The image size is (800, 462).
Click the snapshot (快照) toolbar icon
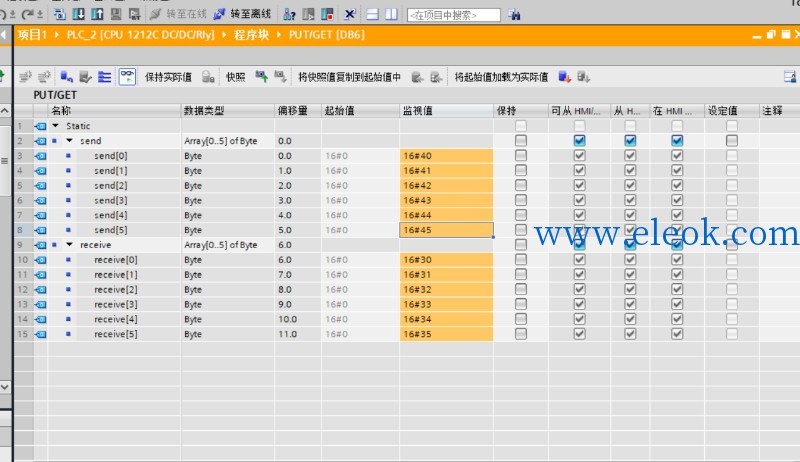262,77
